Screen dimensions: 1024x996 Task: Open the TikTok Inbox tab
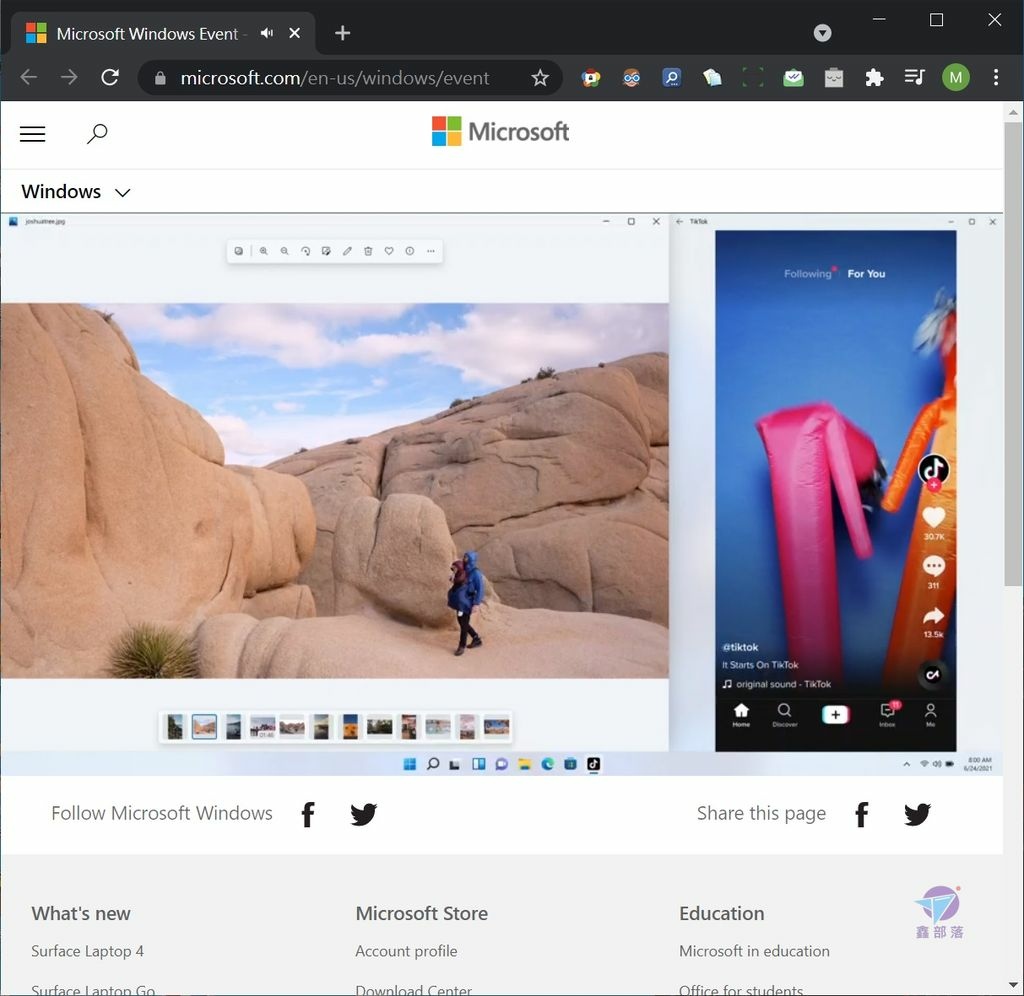(x=887, y=714)
